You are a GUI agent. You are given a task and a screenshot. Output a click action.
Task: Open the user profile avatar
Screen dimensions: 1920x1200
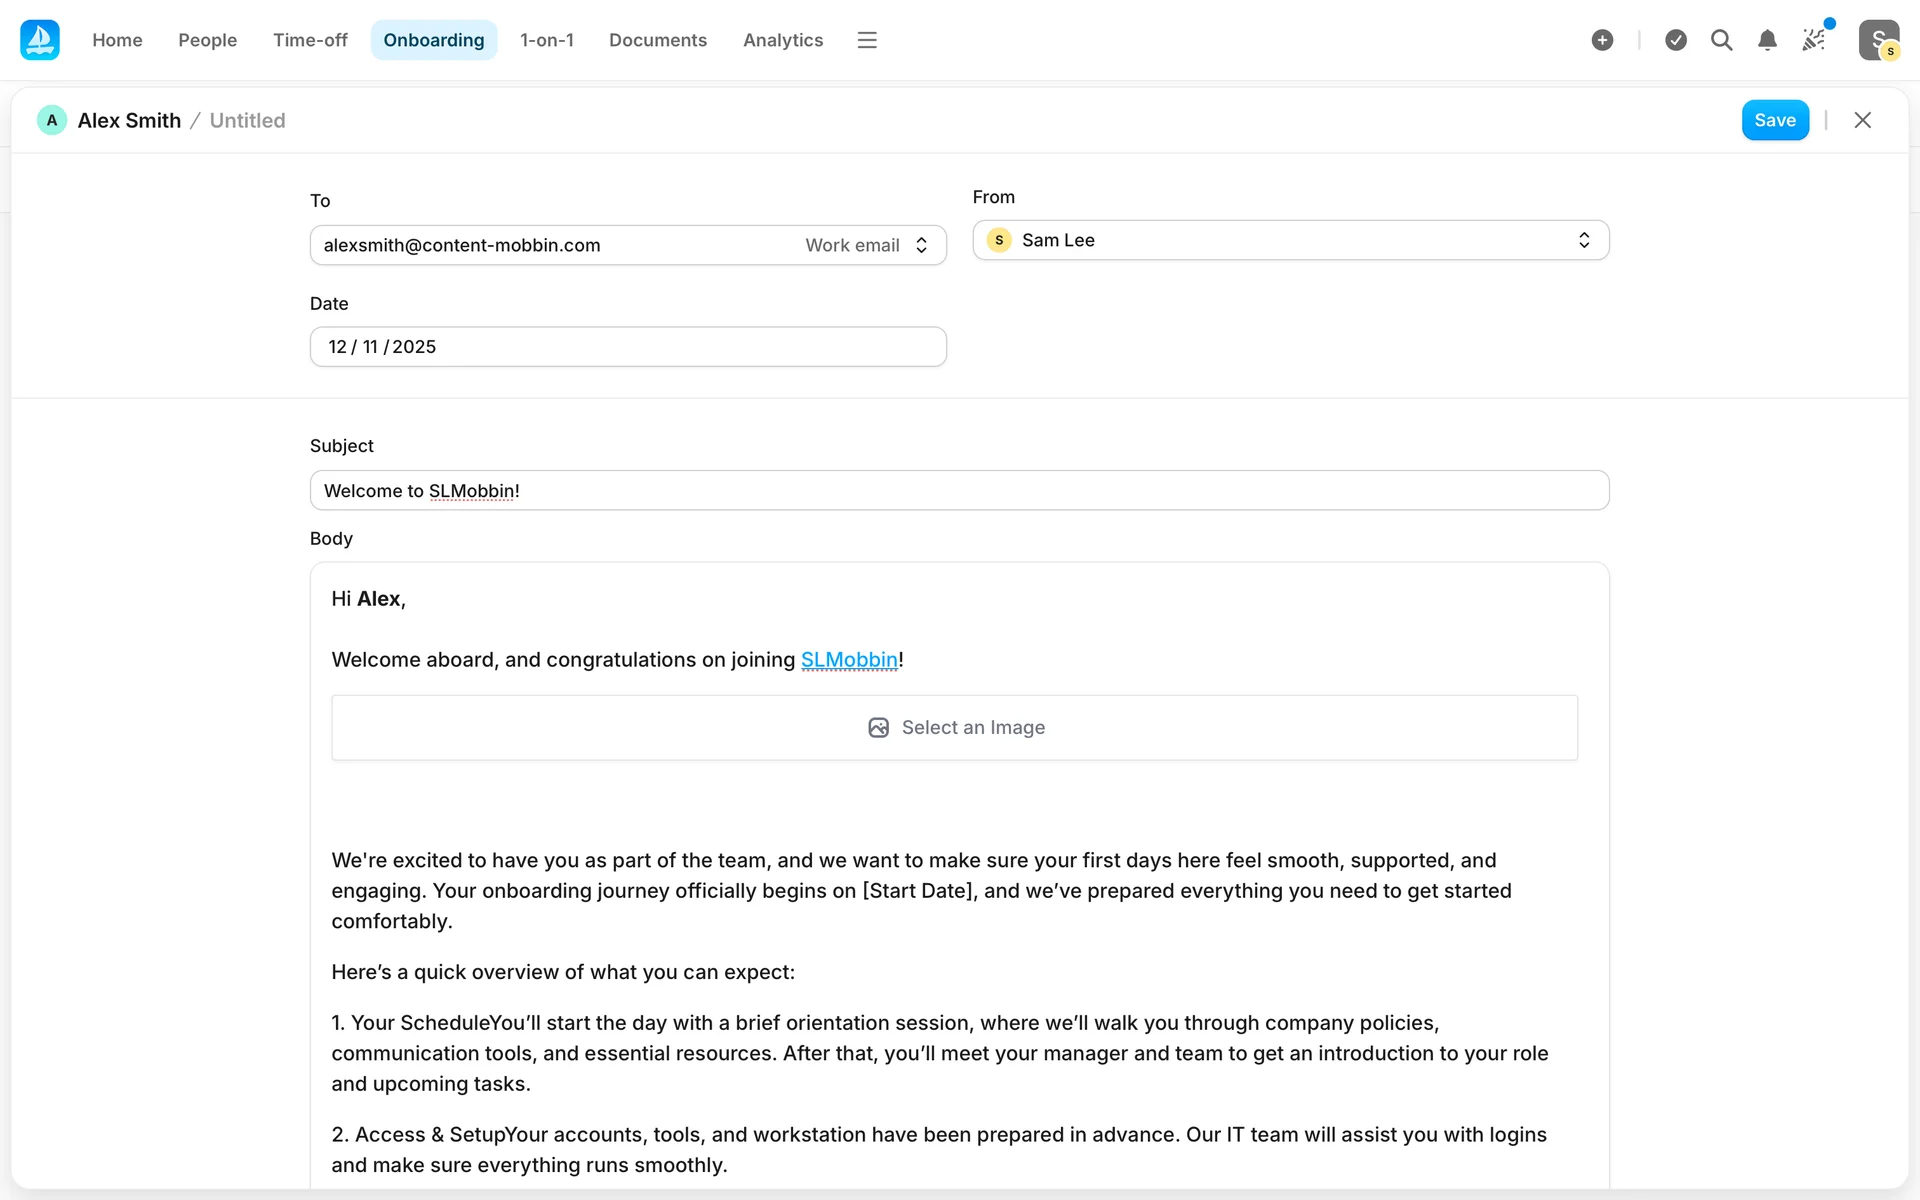click(x=1879, y=40)
